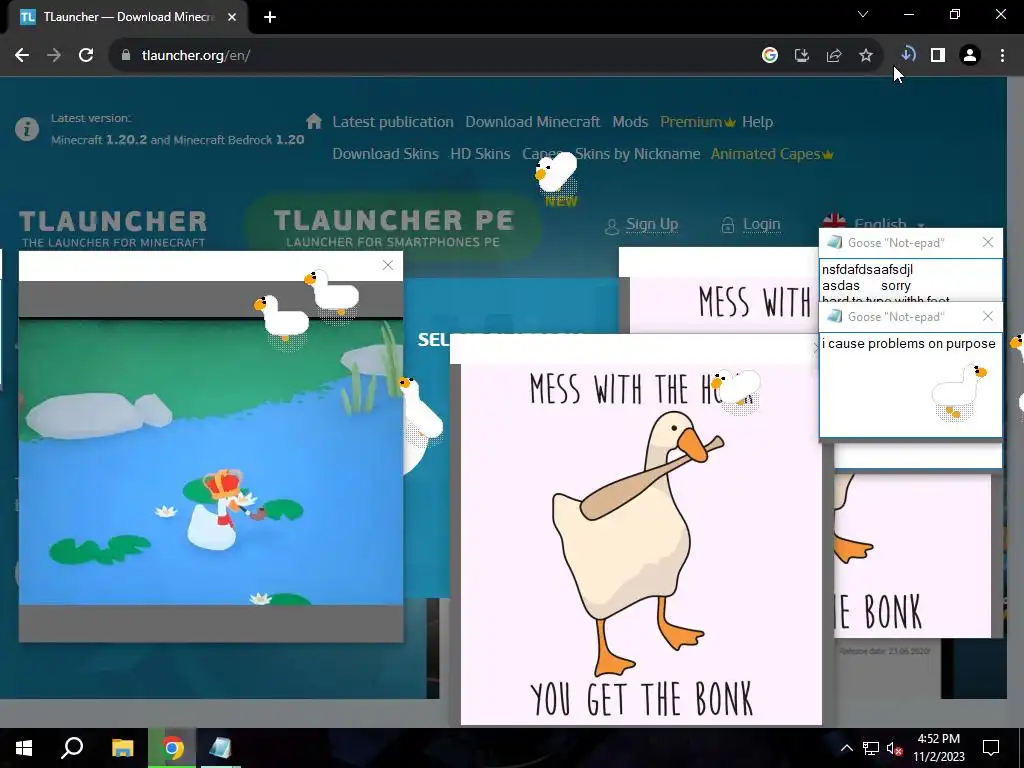Open the Help menu item
Viewport: 1024px width, 768px height.
point(758,122)
